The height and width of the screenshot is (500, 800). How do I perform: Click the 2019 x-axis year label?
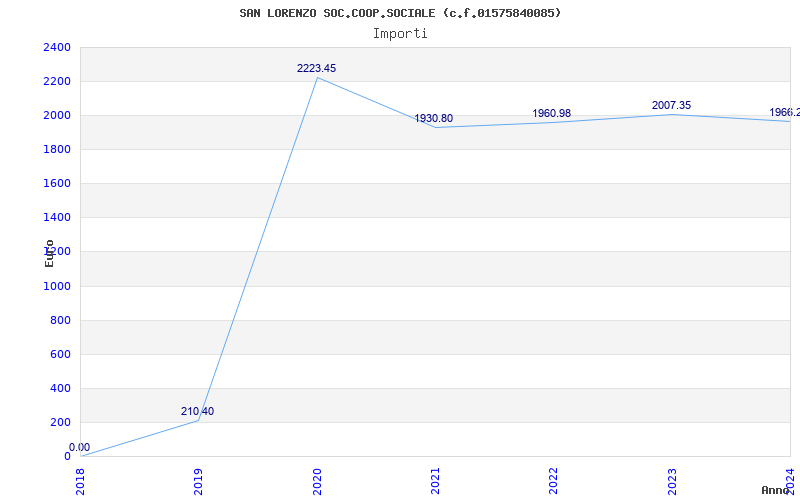tap(198, 482)
